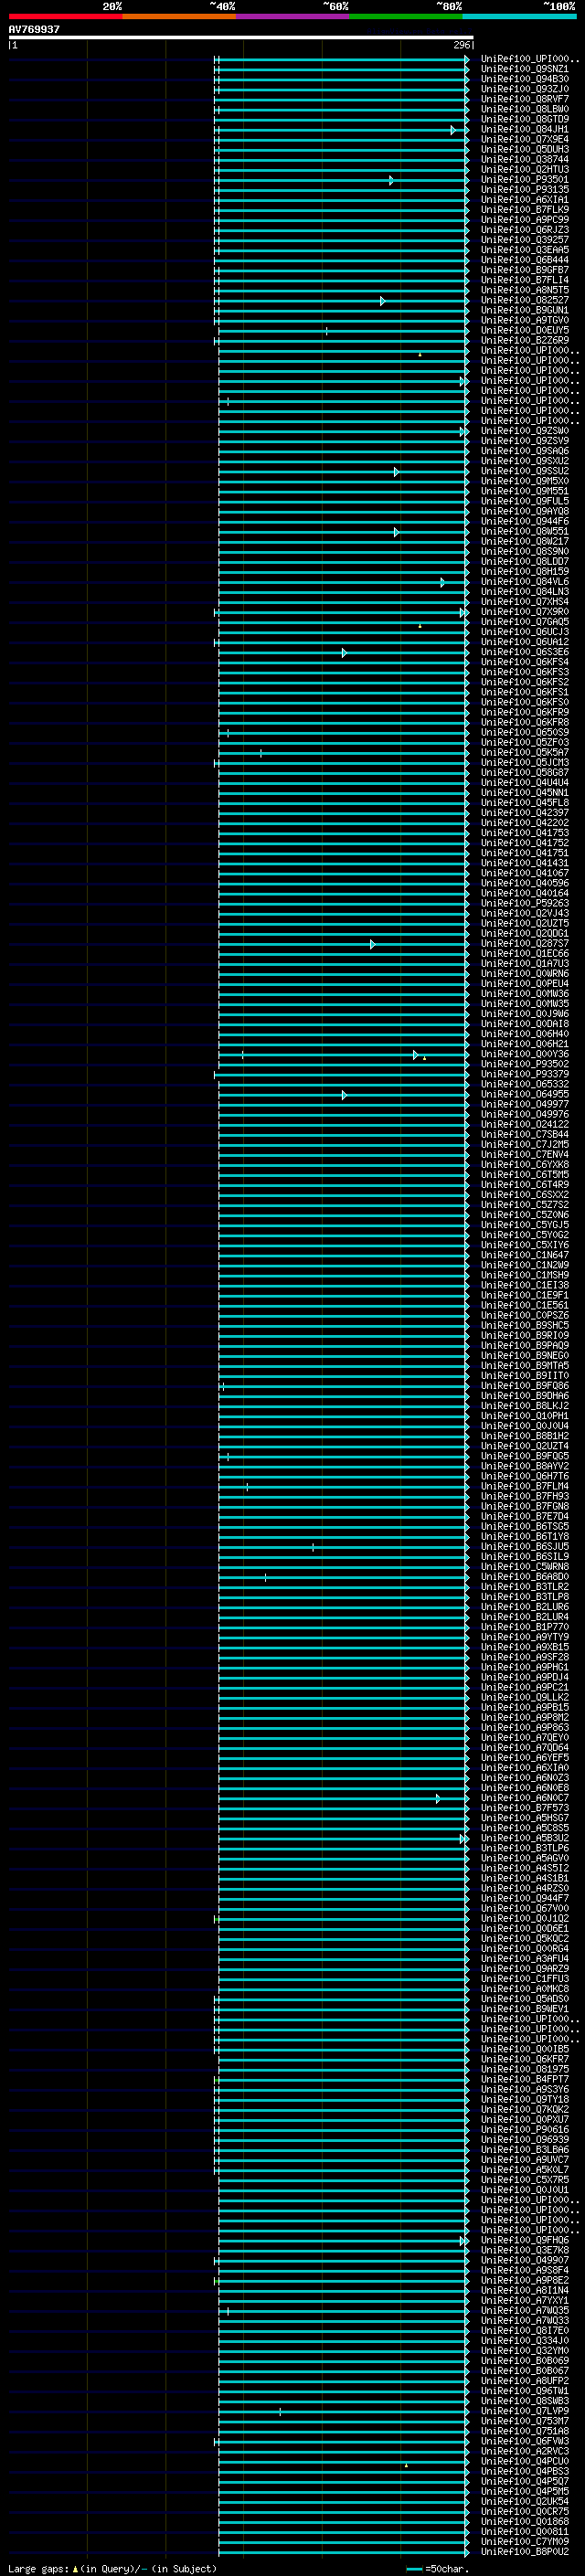Click the UniRef100_Q7LVP9 label

click(525, 2411)
